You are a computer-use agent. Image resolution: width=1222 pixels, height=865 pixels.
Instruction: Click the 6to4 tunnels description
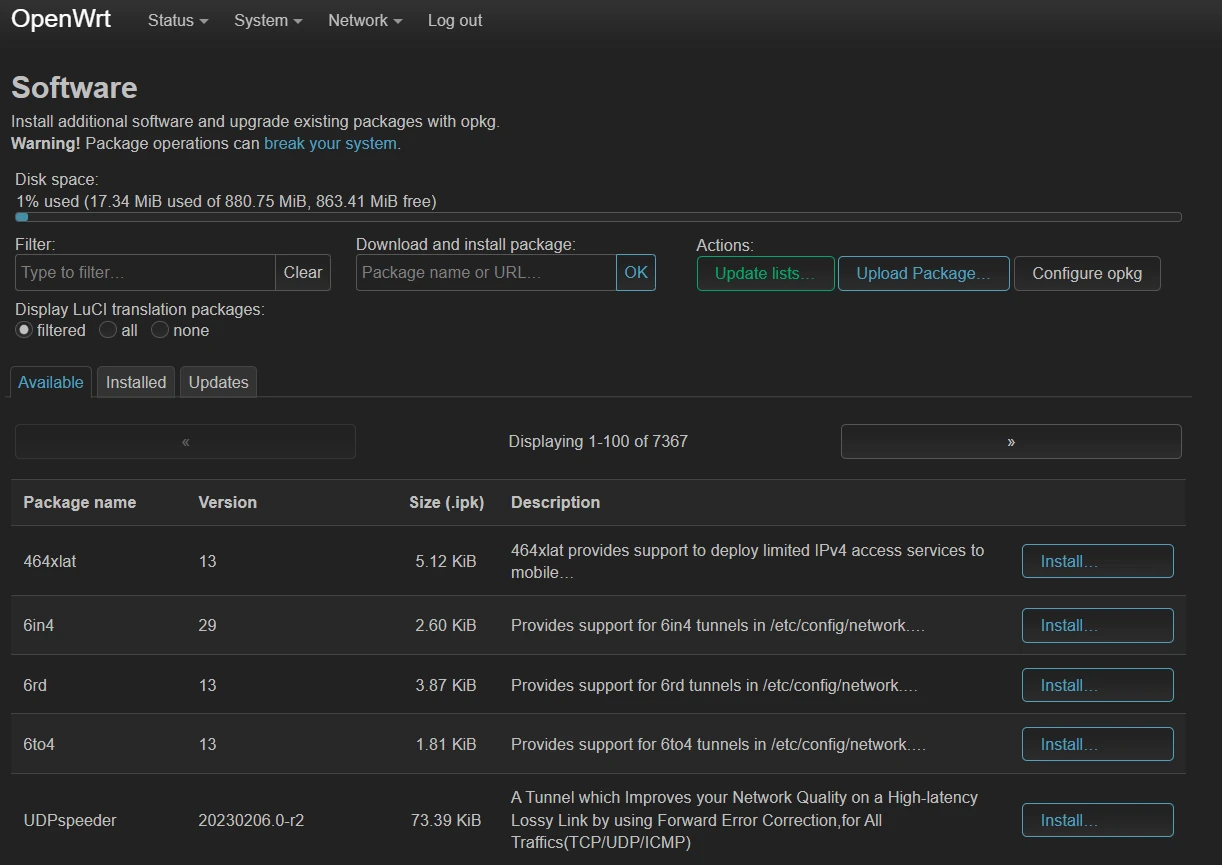pyautogui.click(x=718, y=744)
